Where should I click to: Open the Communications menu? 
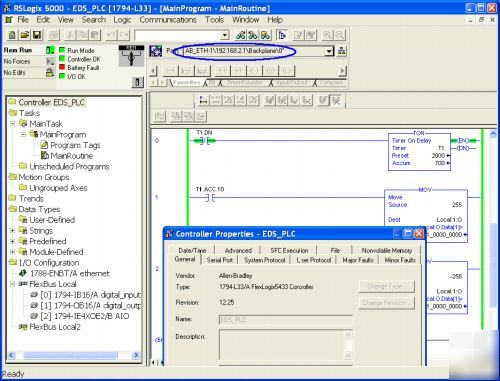click(x=168, y=20)
